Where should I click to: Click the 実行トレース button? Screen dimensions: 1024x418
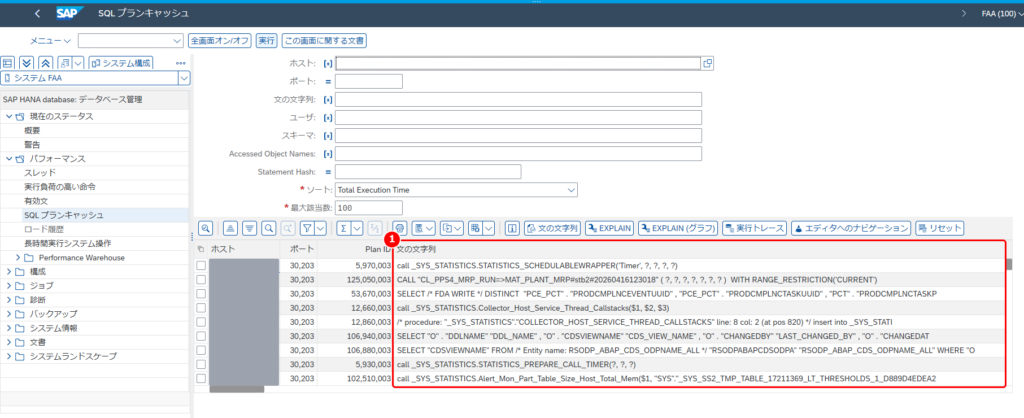[x=754, y=228]
